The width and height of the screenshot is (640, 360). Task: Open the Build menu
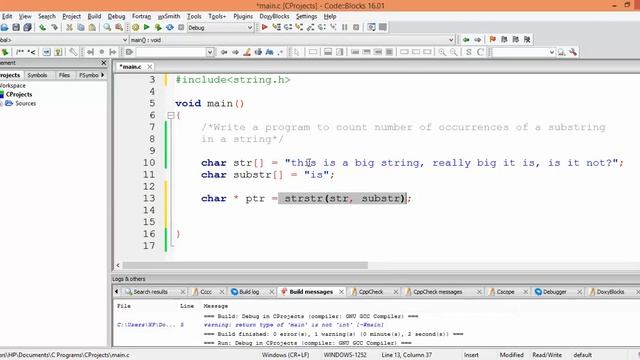pyautogui.click(x=94, y=16)
